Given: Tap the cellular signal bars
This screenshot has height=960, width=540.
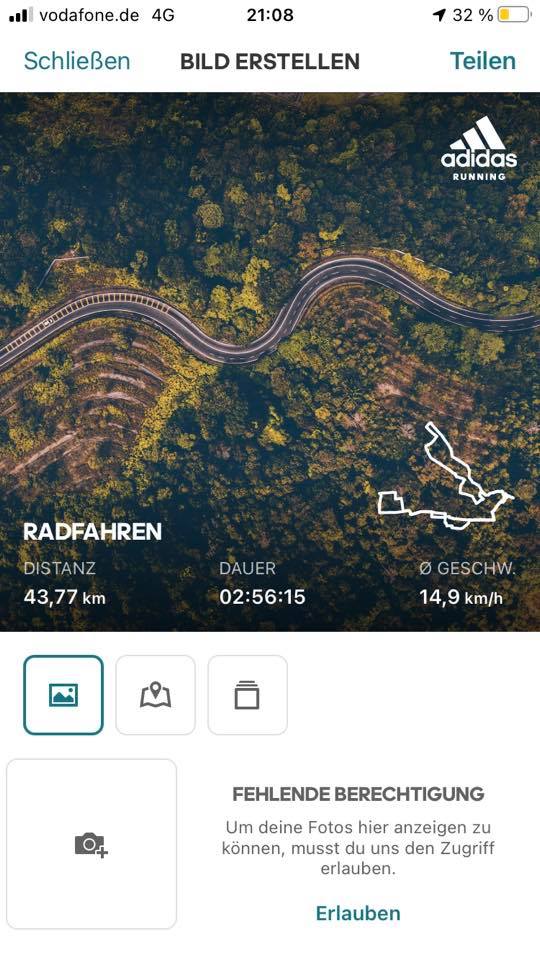Looking at the screenshot, I should pos(21,15).
